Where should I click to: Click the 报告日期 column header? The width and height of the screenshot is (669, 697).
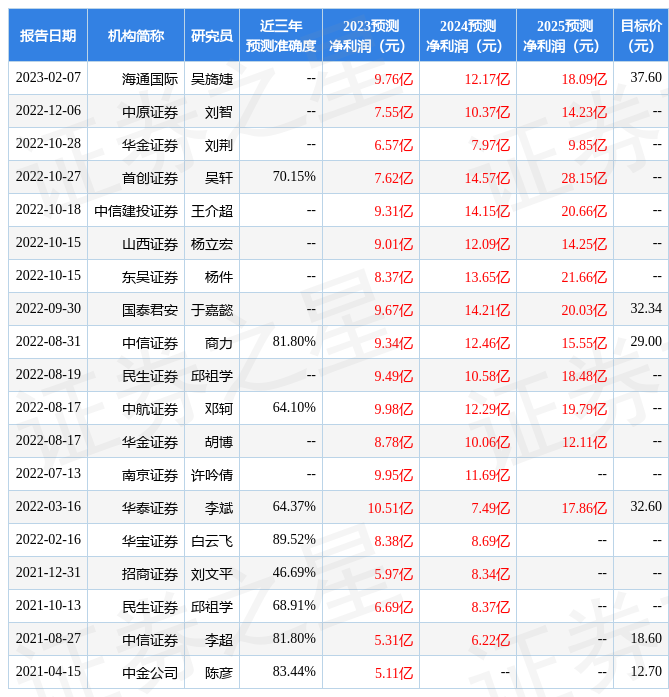click(x=48, y=36)
